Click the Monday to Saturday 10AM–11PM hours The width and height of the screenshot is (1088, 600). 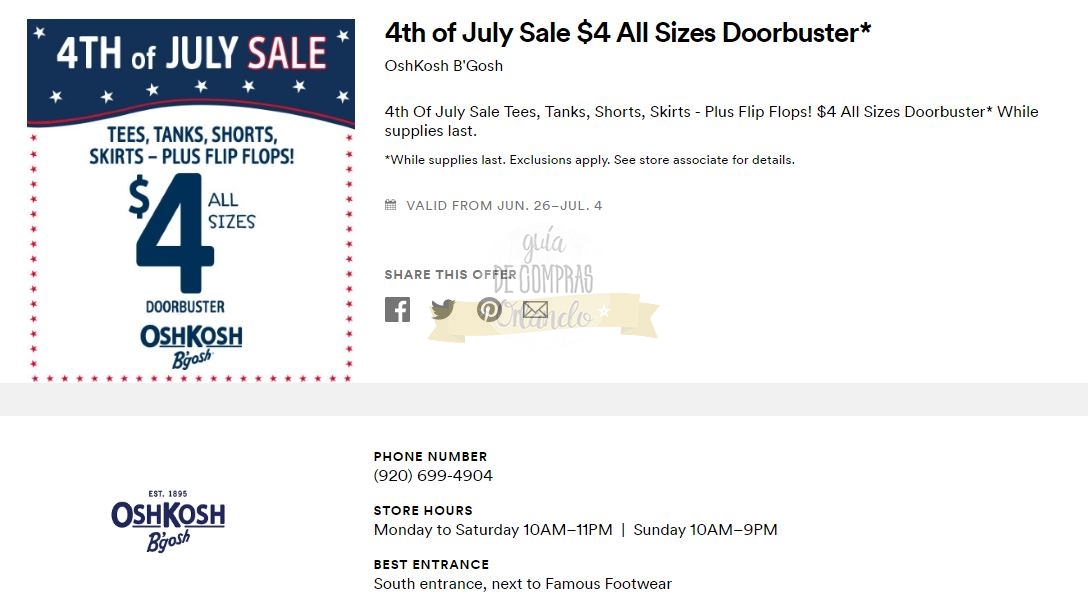(493, 530)
